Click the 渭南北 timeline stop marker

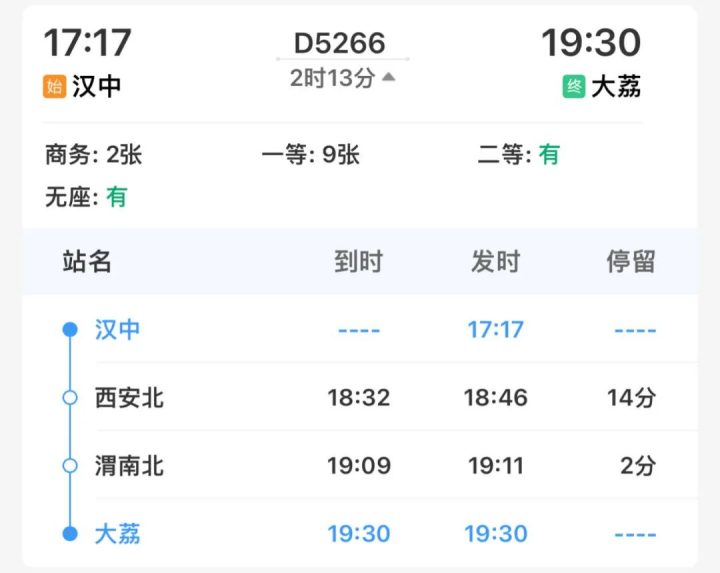(x=70, y=465)
